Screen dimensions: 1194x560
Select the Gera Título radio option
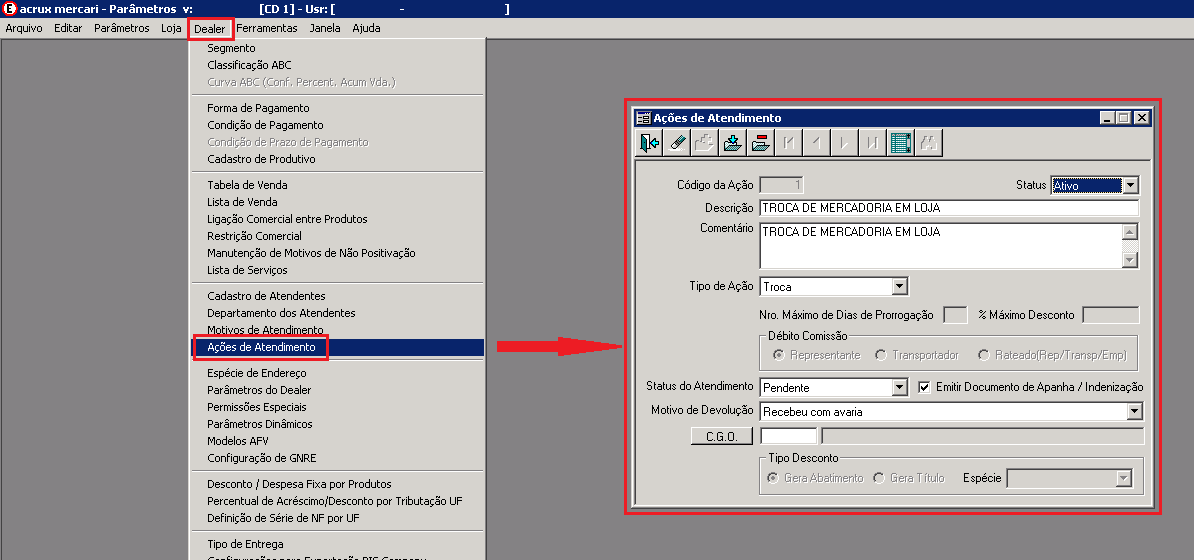pyautogui.click(x=878, y=478)
